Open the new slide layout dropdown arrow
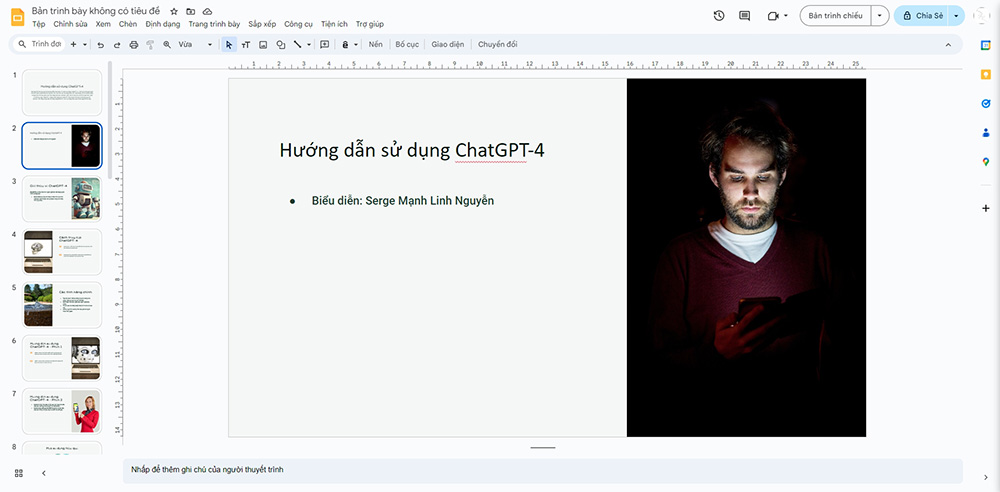The width and height of the screenshot is (1000, 492). (x=85, y=45)
